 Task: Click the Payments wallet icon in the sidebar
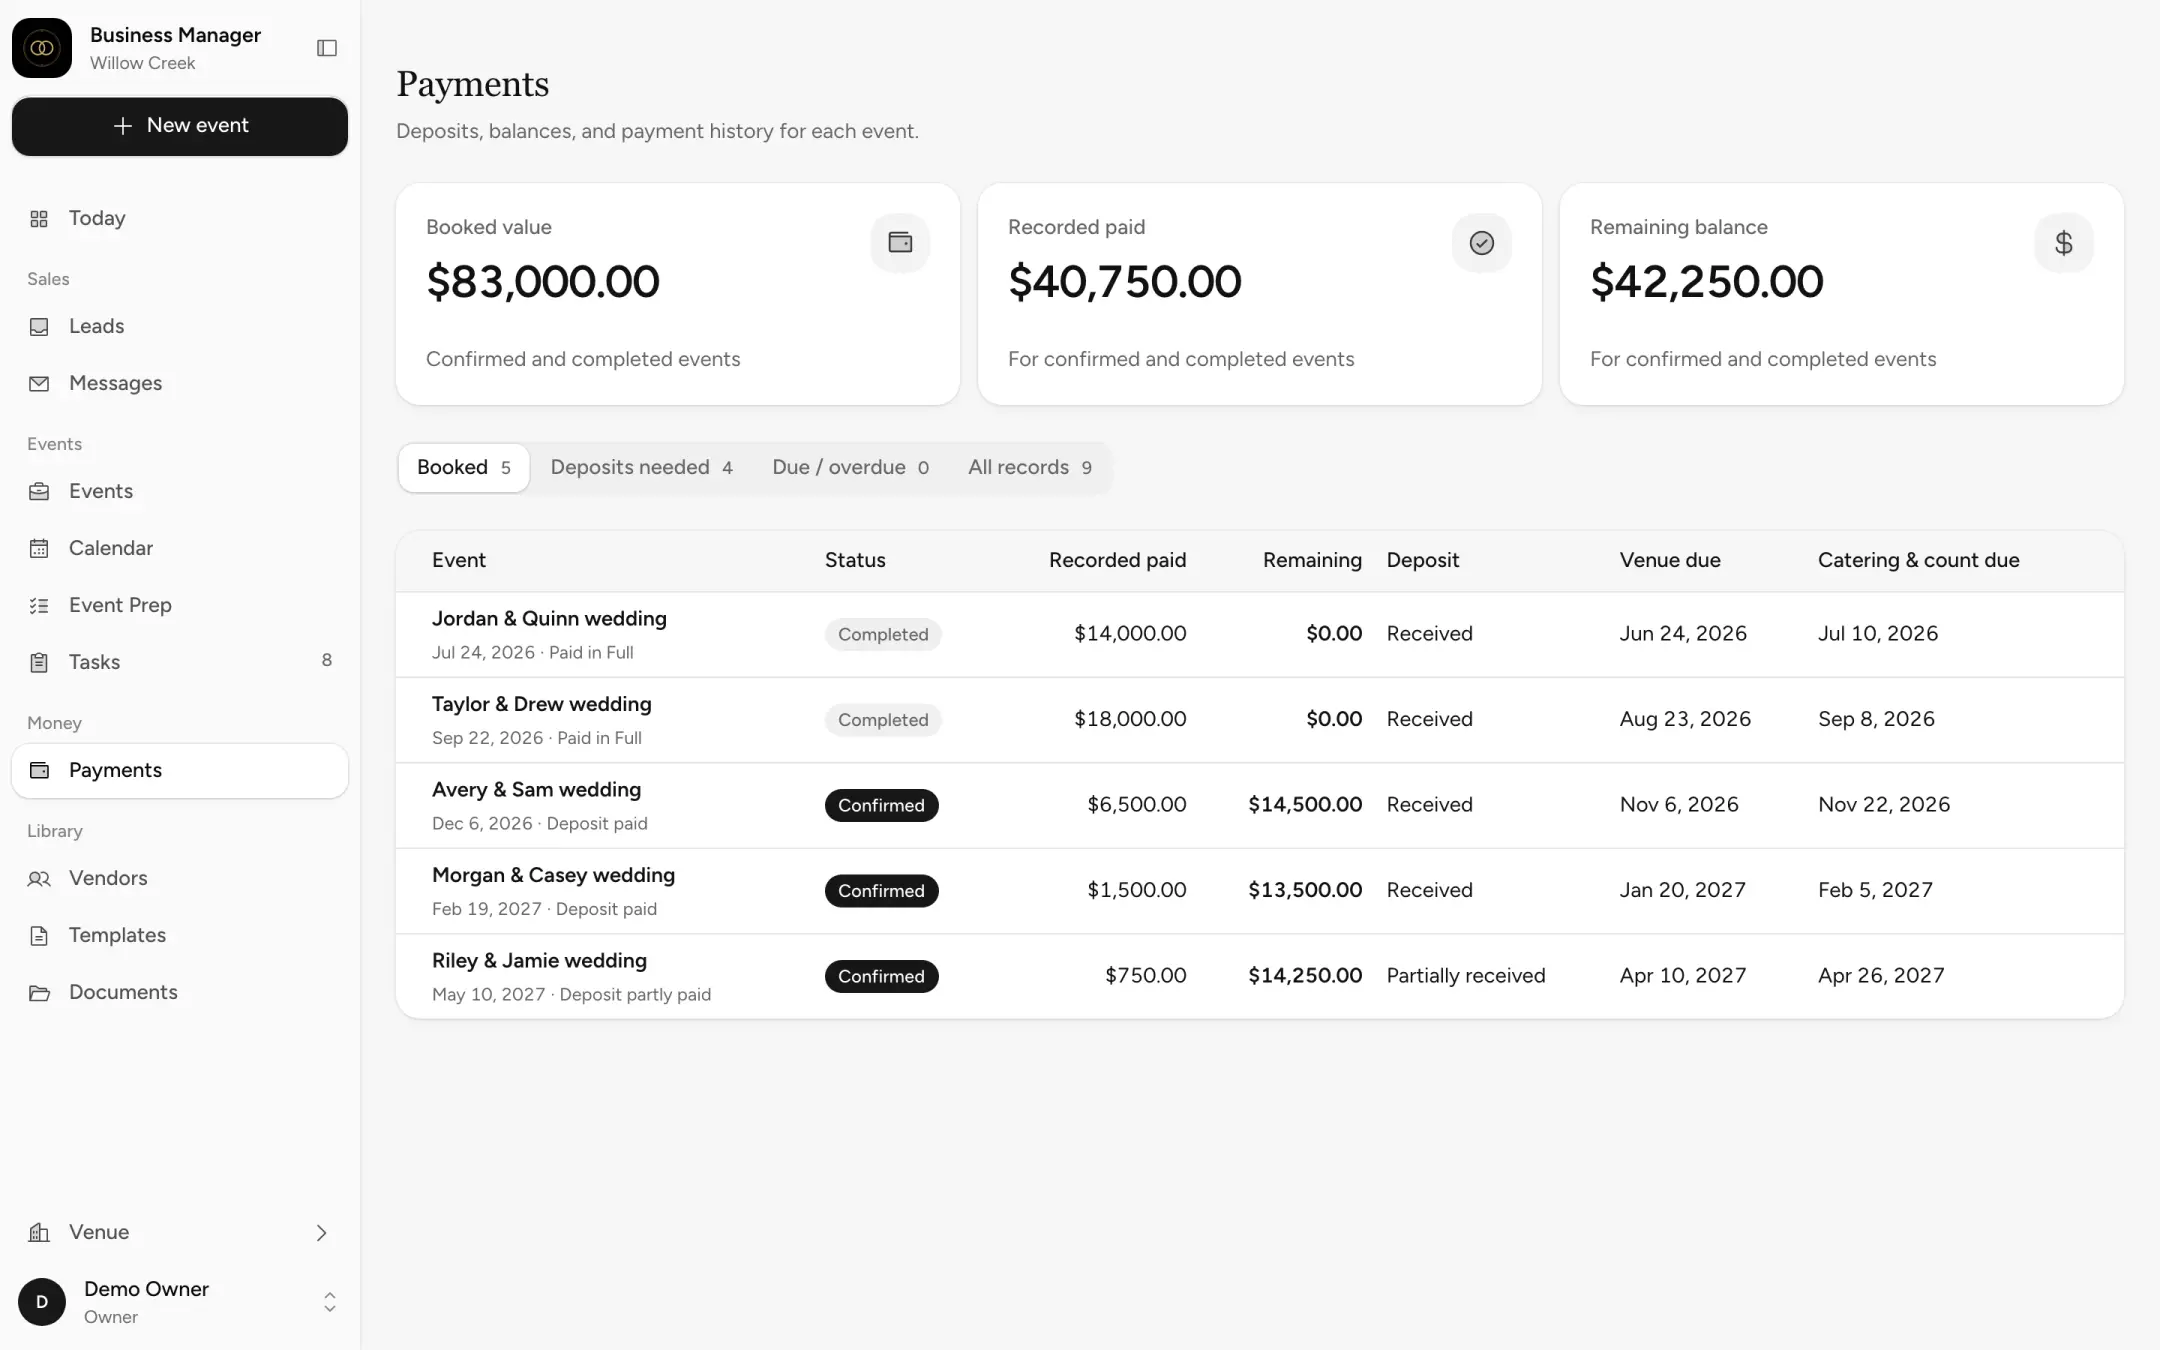click(39, 771)
